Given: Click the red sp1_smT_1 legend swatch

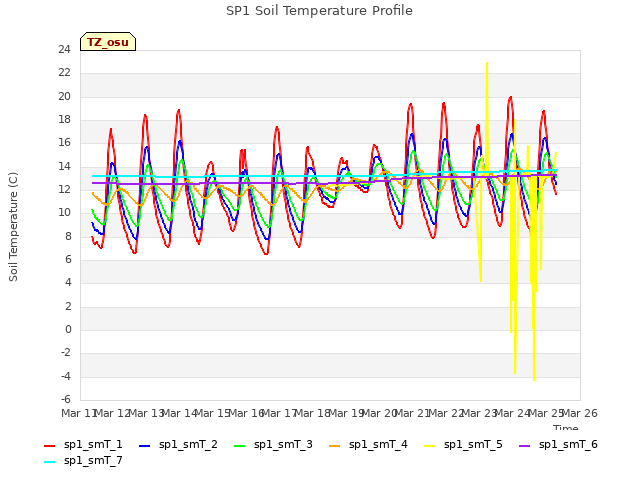Looking at the screenshot, I should [49, 446].
